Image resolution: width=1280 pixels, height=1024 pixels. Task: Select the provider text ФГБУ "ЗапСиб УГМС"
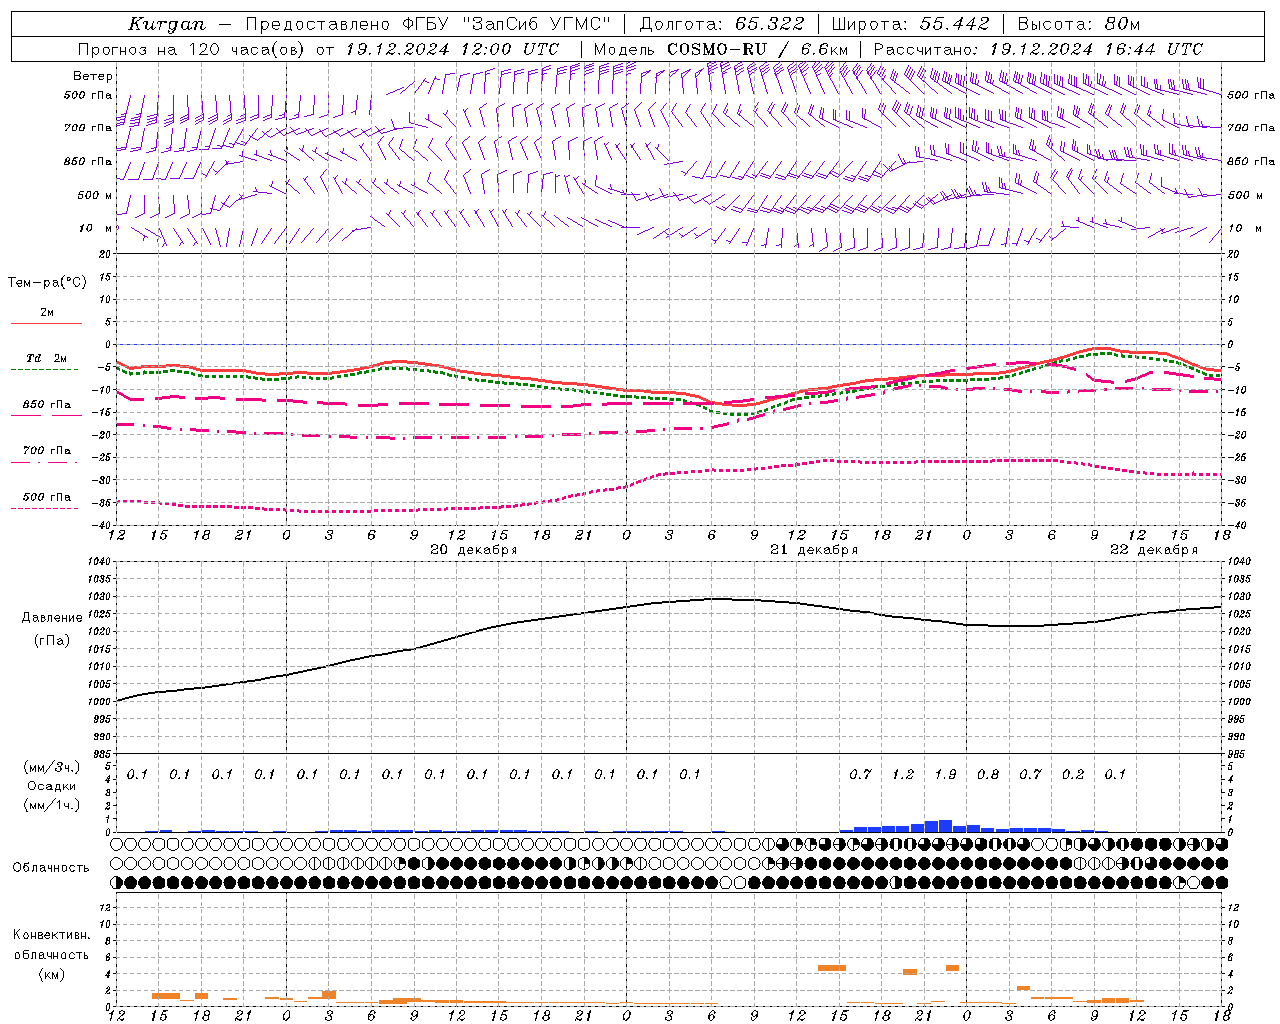tap(504, 24)
